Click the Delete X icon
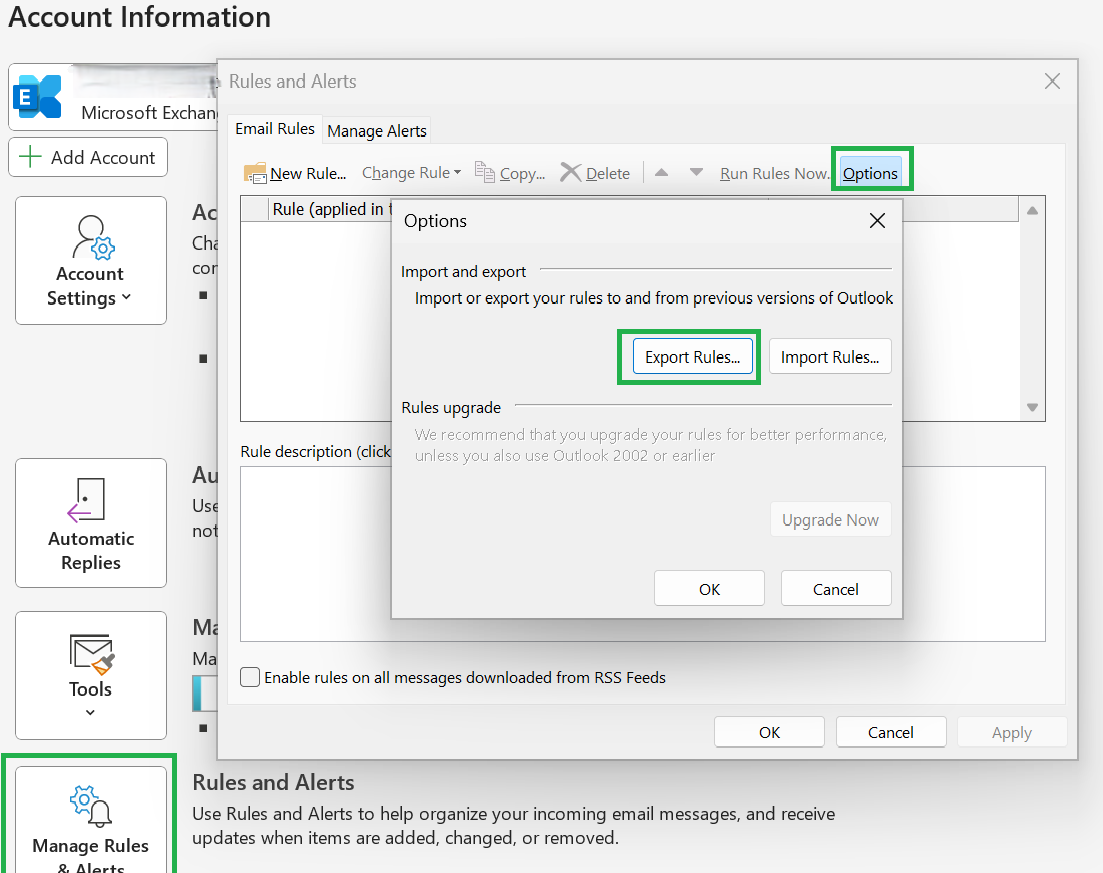1103x873 pixels. pyautogui.click(x=570, y=172)
